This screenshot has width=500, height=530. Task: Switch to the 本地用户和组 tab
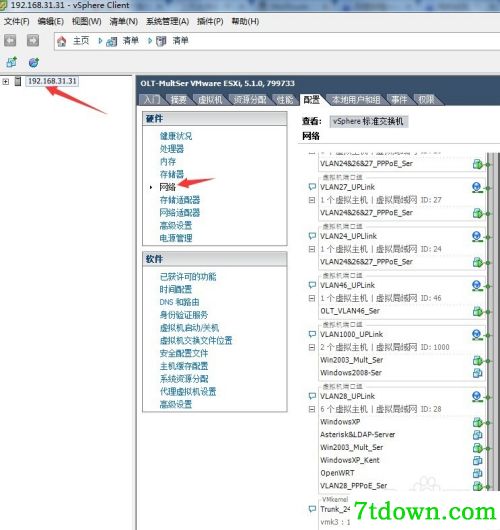click(356, 100)
